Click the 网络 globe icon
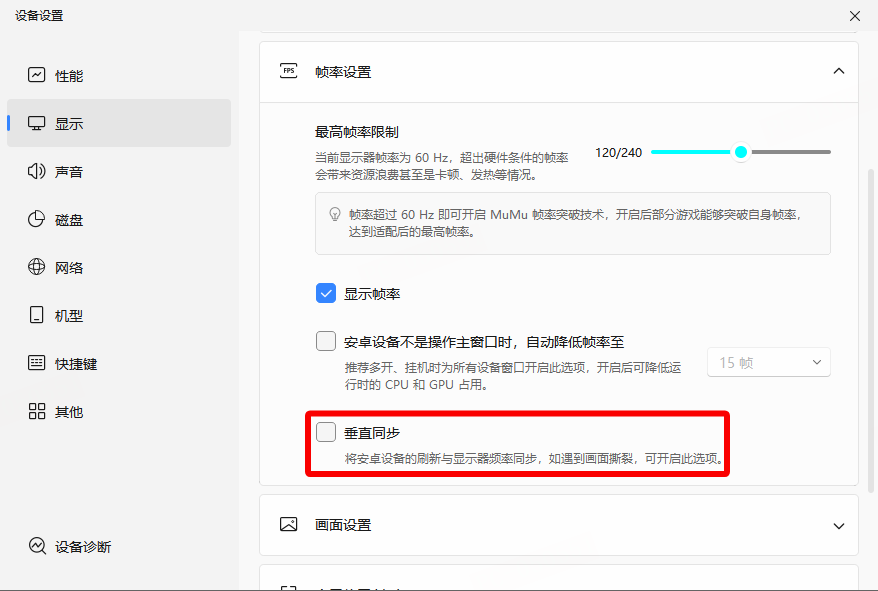This screenshot has width=878, height=591. point(36,267)
